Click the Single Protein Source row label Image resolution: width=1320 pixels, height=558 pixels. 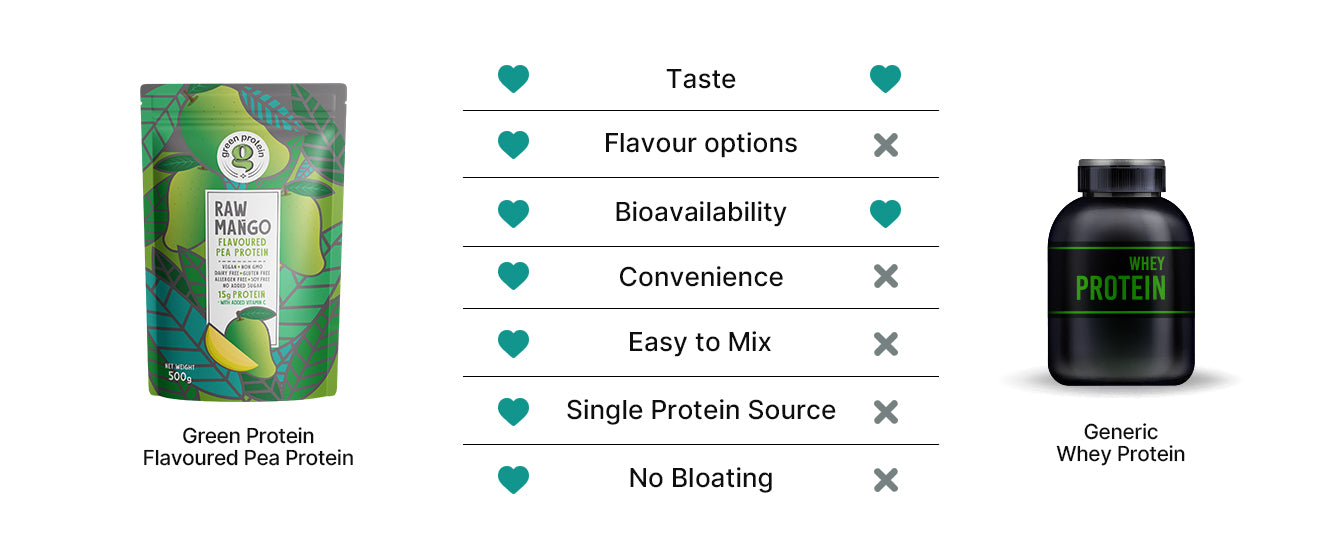(x=700, y=410)
